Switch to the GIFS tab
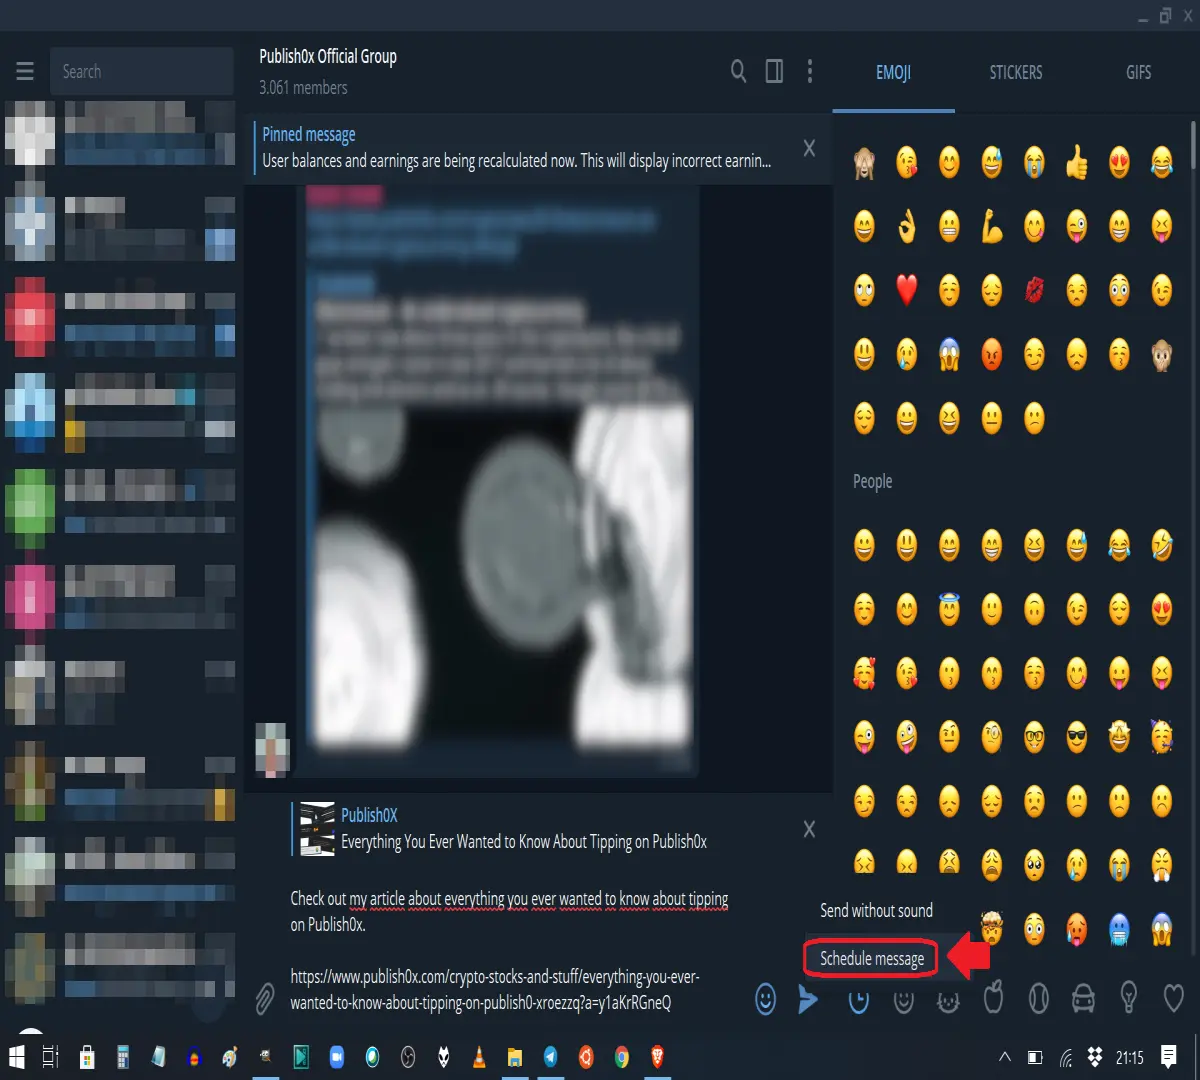The image size is (1200, 1080). click(1138, 72)
